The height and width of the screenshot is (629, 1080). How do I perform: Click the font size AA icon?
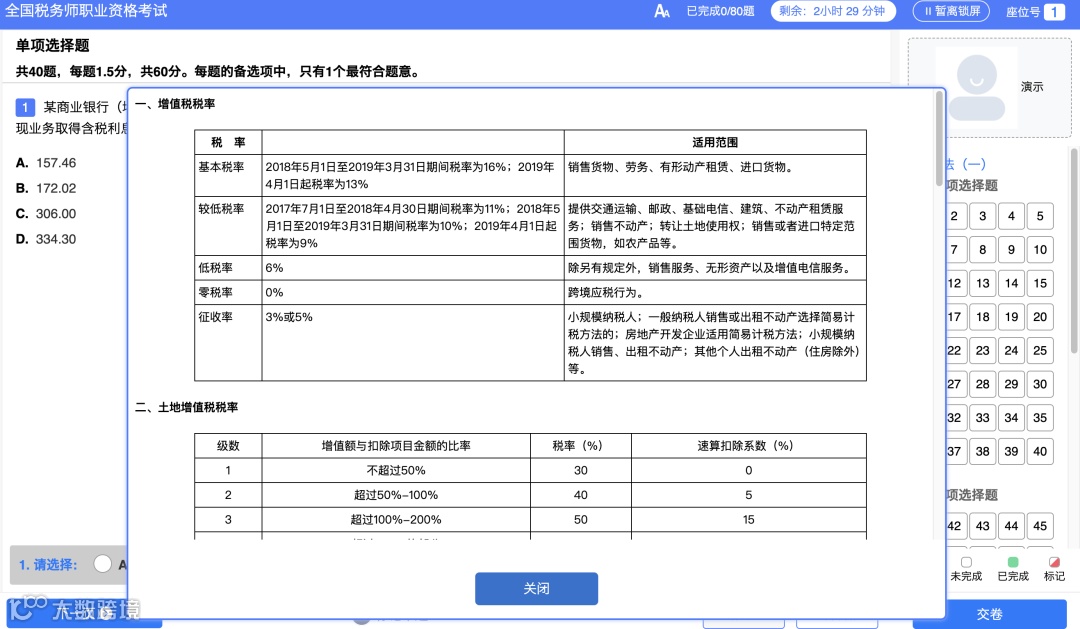click(x=662, y=11)
